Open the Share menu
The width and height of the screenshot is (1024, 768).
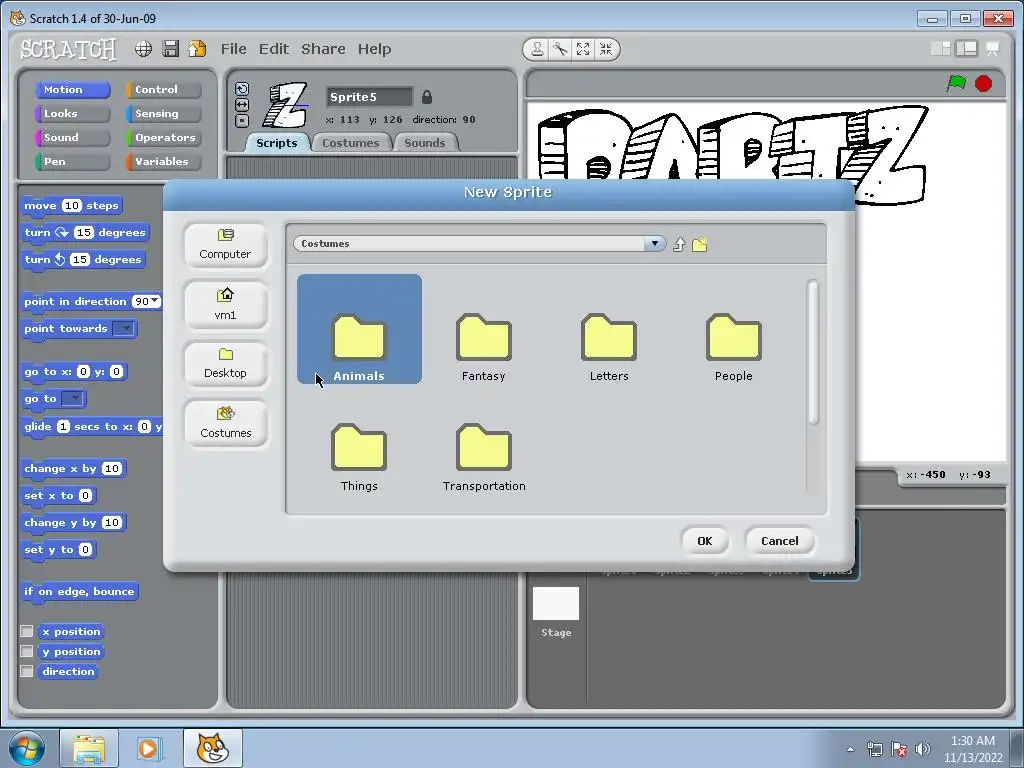[323, 49]
